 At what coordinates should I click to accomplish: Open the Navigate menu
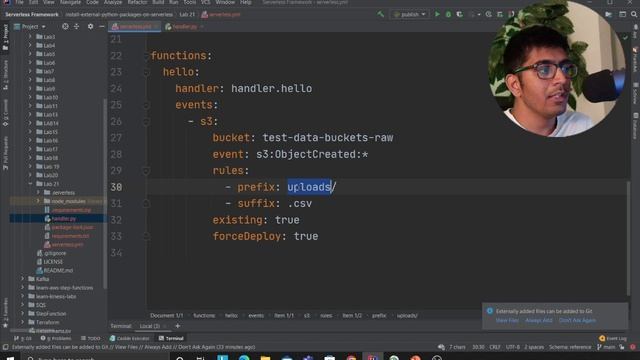70,2
